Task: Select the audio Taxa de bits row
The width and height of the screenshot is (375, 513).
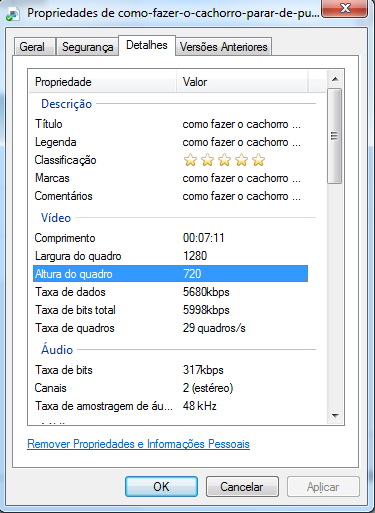Action: (x=170, y=370)
